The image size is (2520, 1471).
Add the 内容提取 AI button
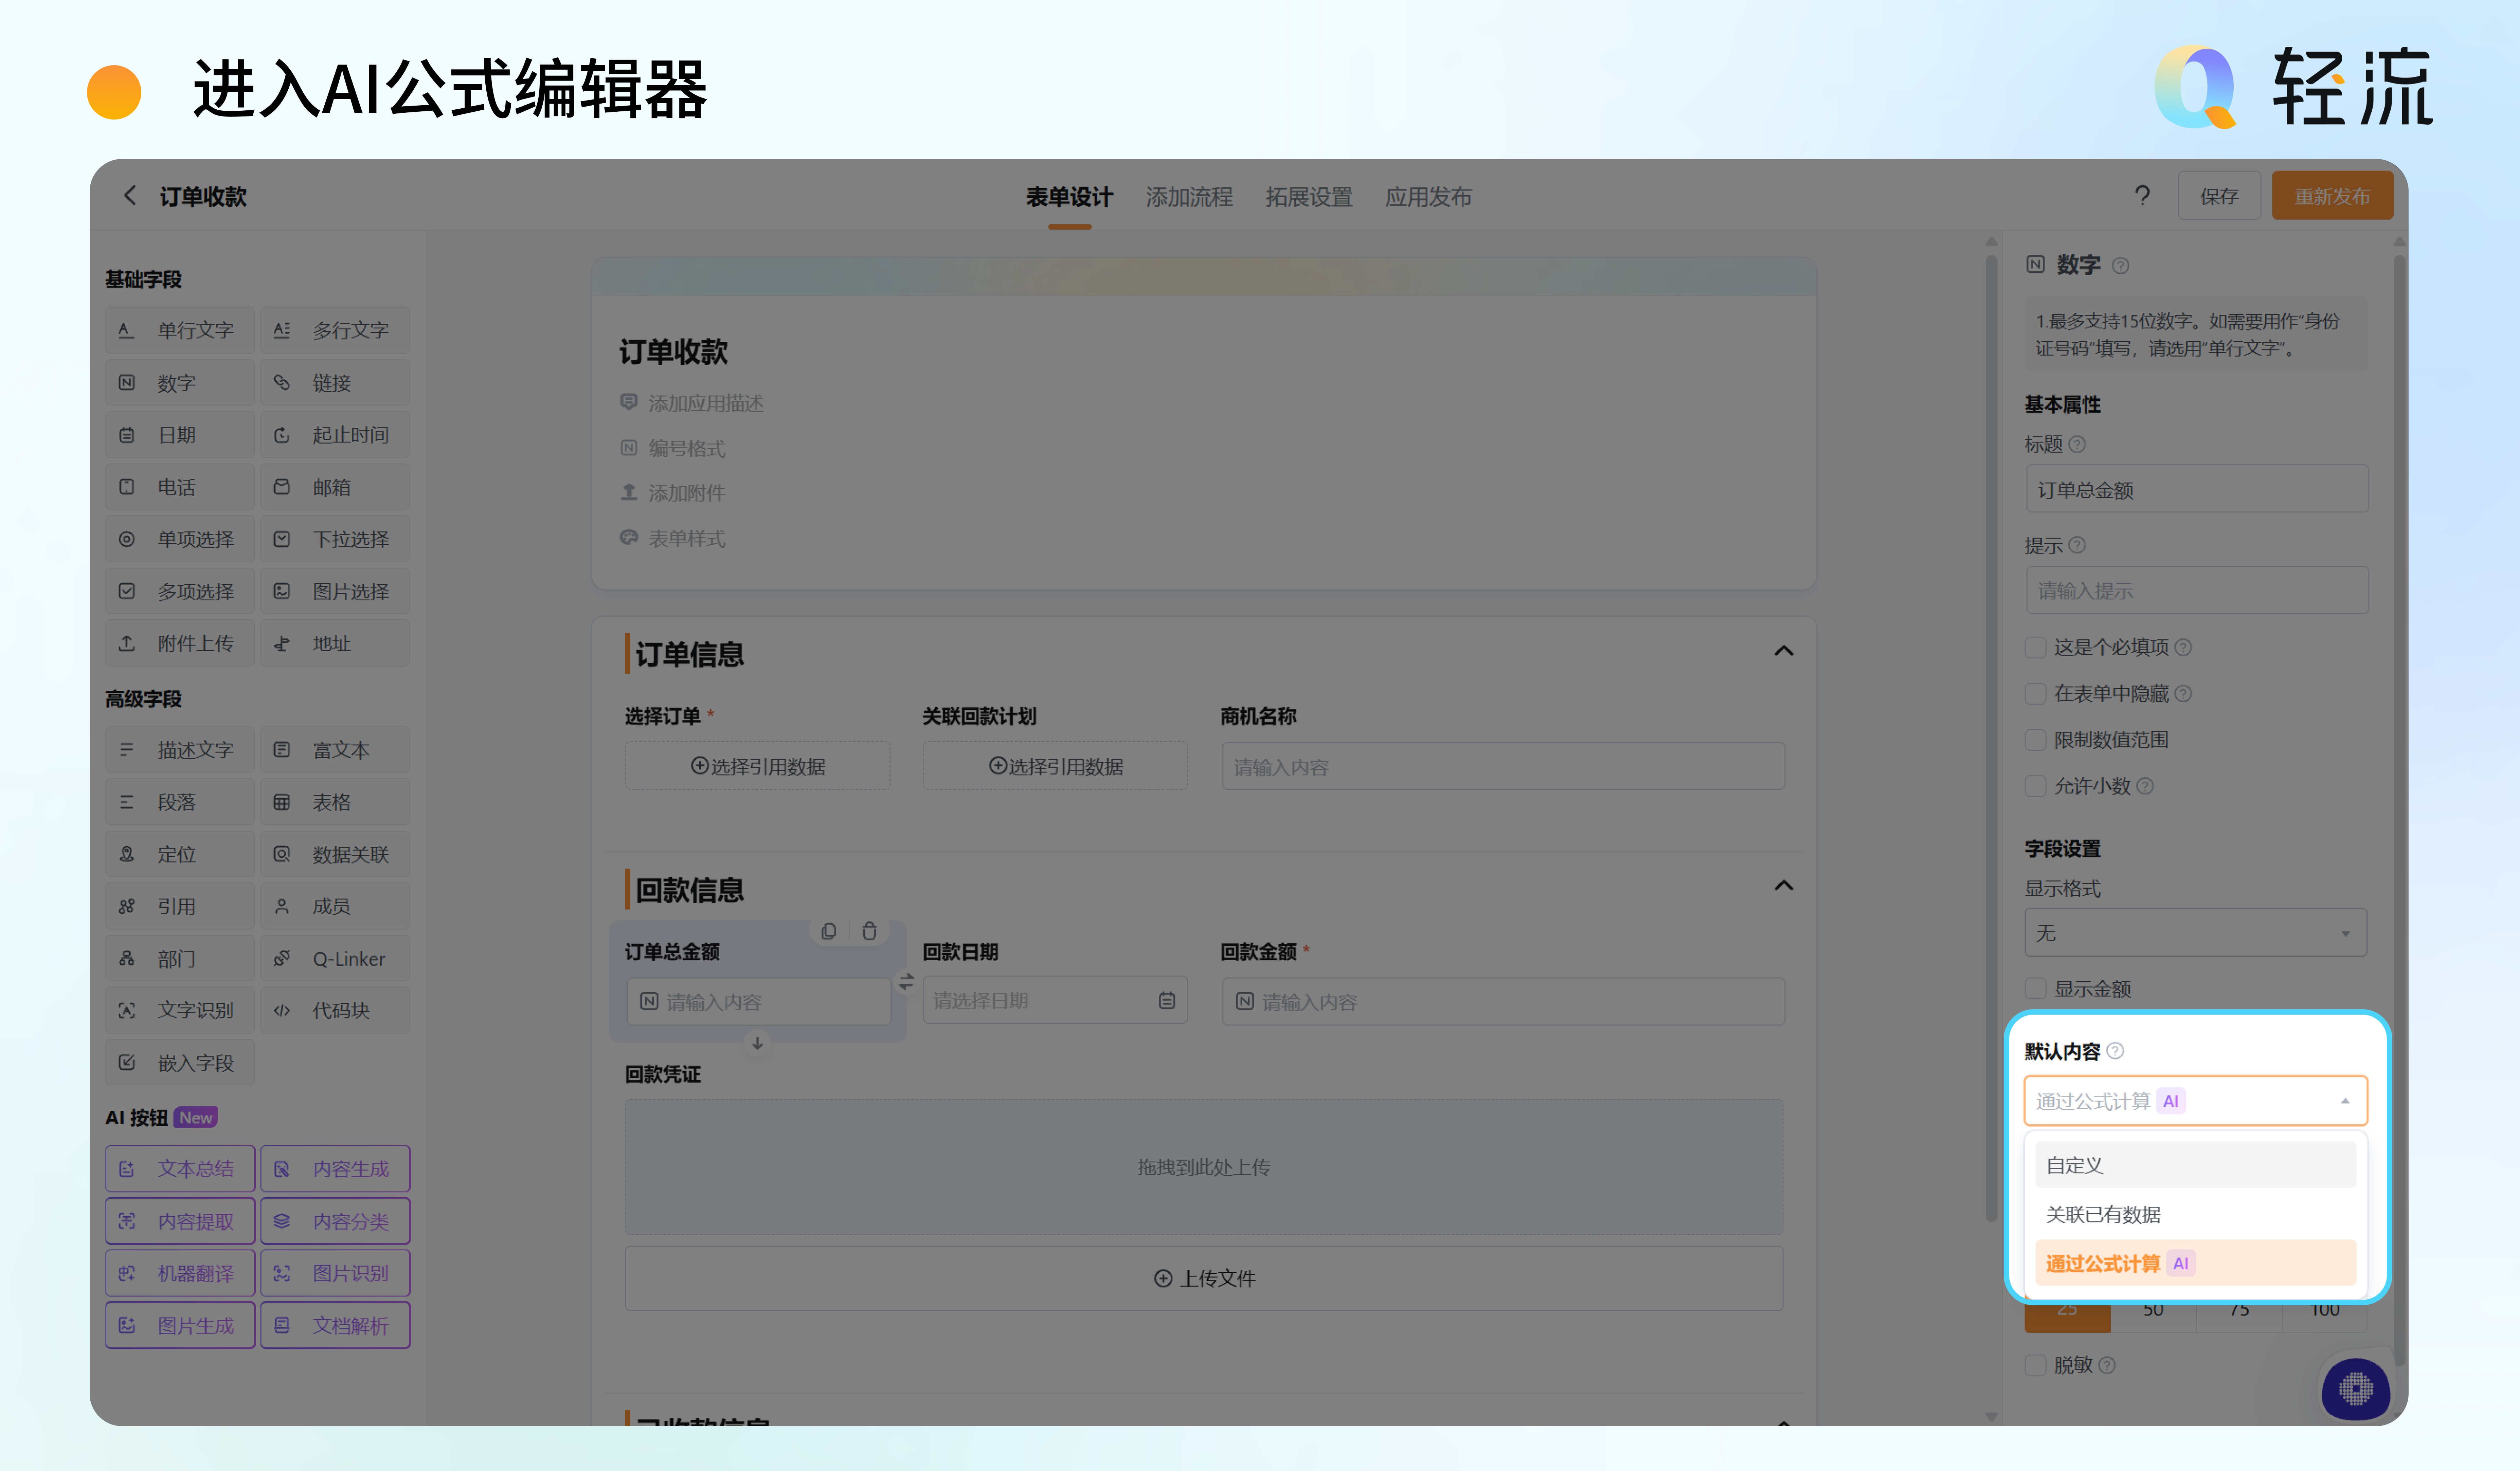pos(180,1221)
